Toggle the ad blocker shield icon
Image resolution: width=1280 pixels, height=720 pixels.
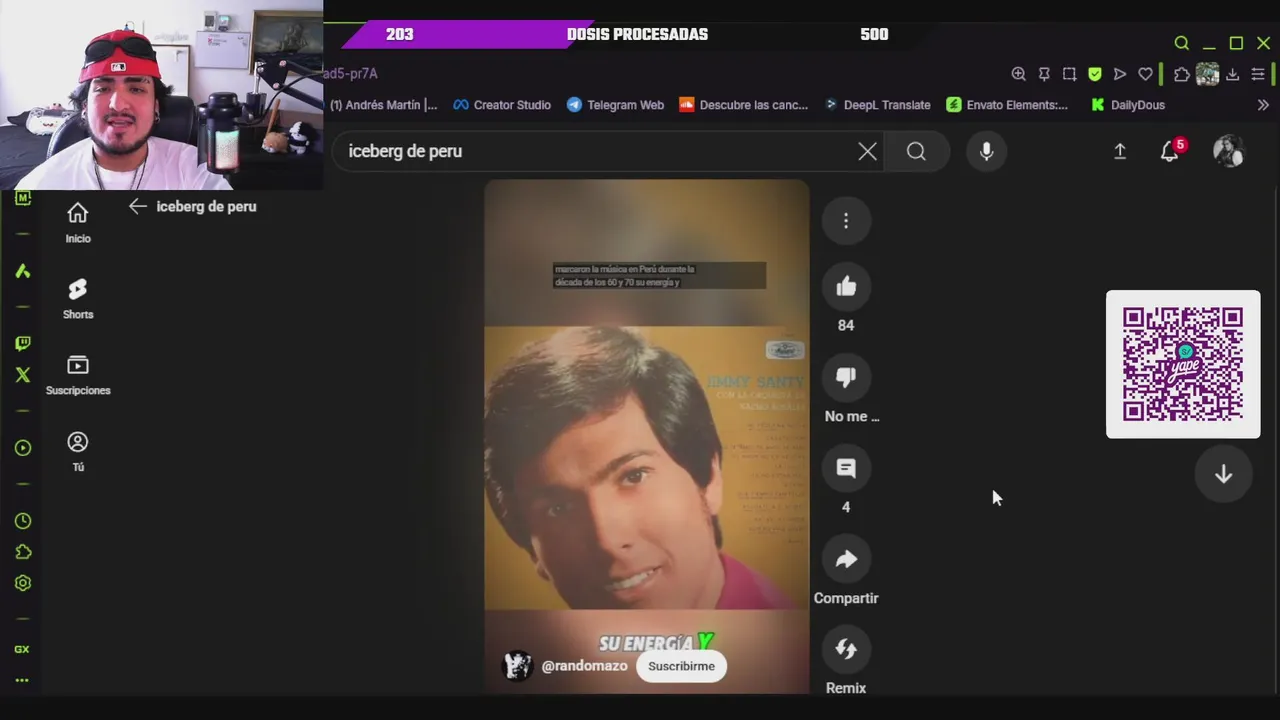(x=1095, y=74)
